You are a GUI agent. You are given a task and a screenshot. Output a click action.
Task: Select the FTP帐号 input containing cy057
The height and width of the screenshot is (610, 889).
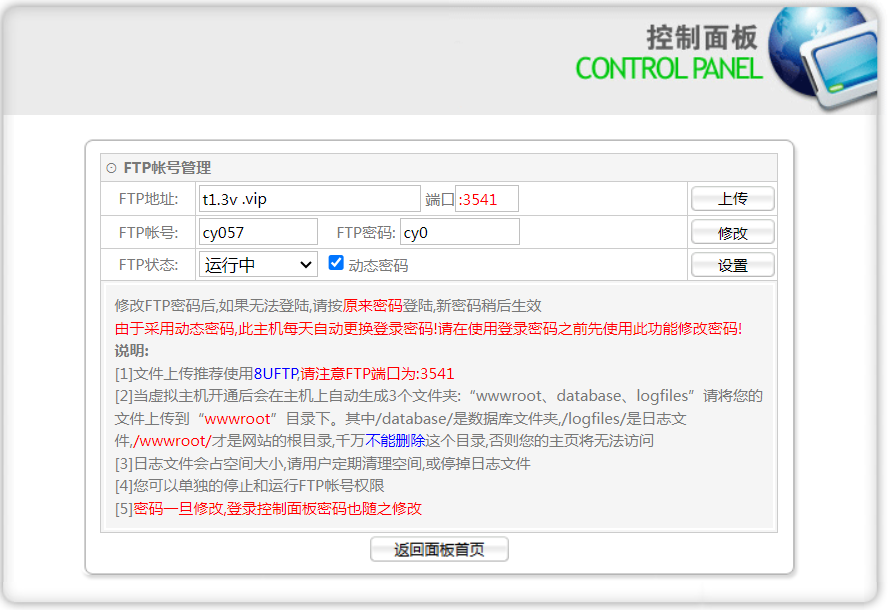click(x=258, y=232)
